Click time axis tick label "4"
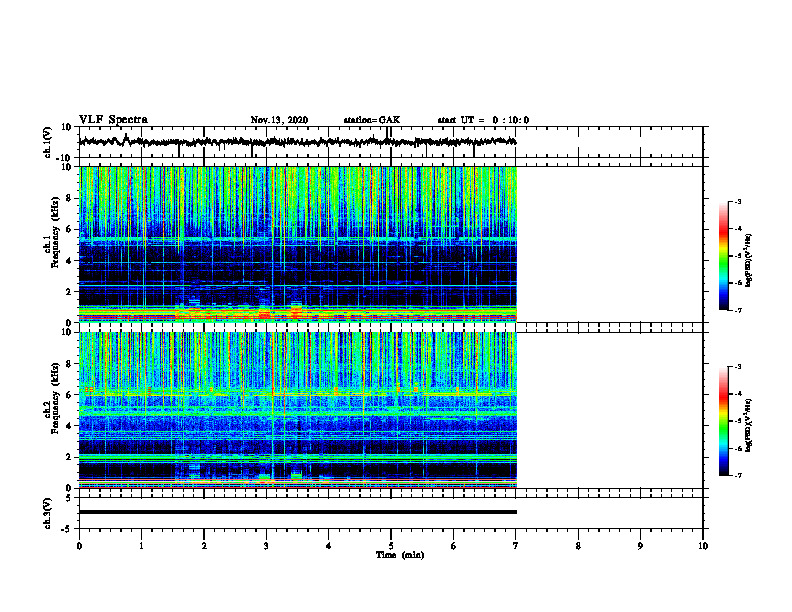This screenshot has width=792, height=612. 329,546
